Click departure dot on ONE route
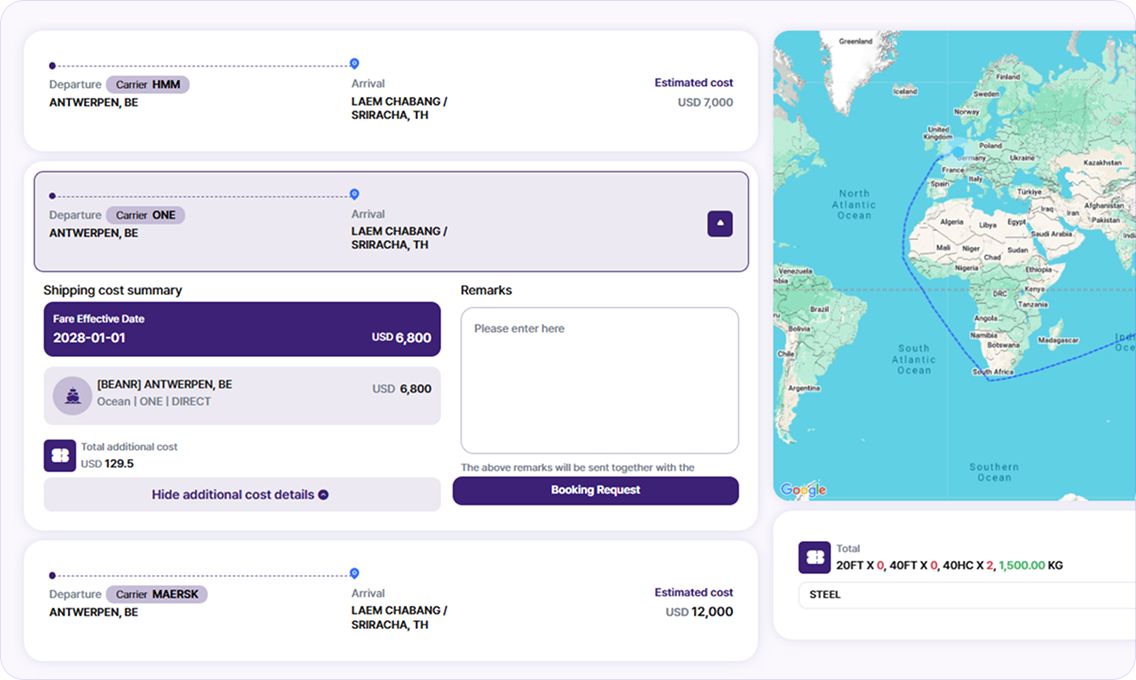This screenshot has height=680, width=1136. point(52,196)
